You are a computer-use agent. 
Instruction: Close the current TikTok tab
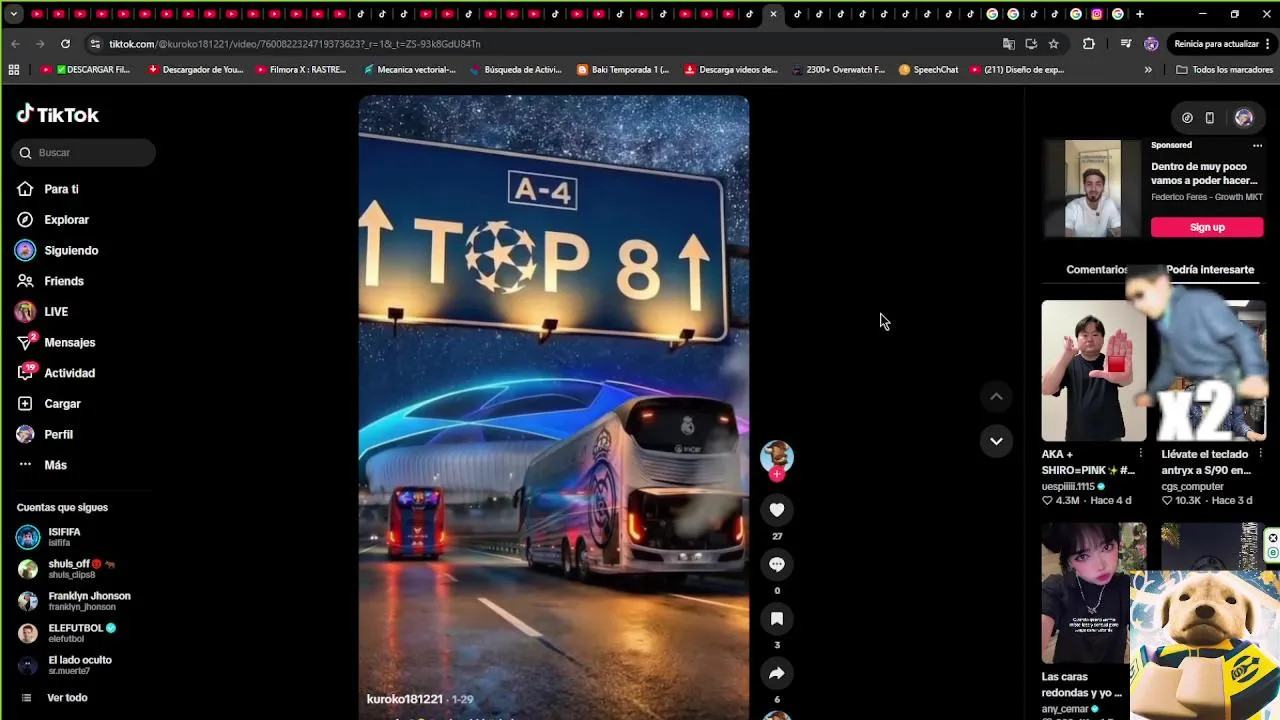773,14
